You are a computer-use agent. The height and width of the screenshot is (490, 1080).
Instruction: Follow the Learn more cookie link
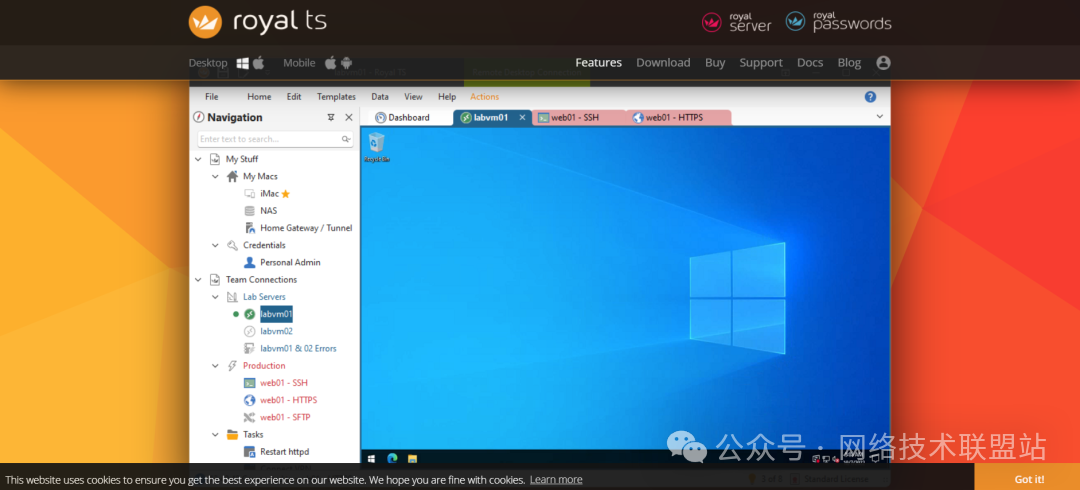point(556,480)
